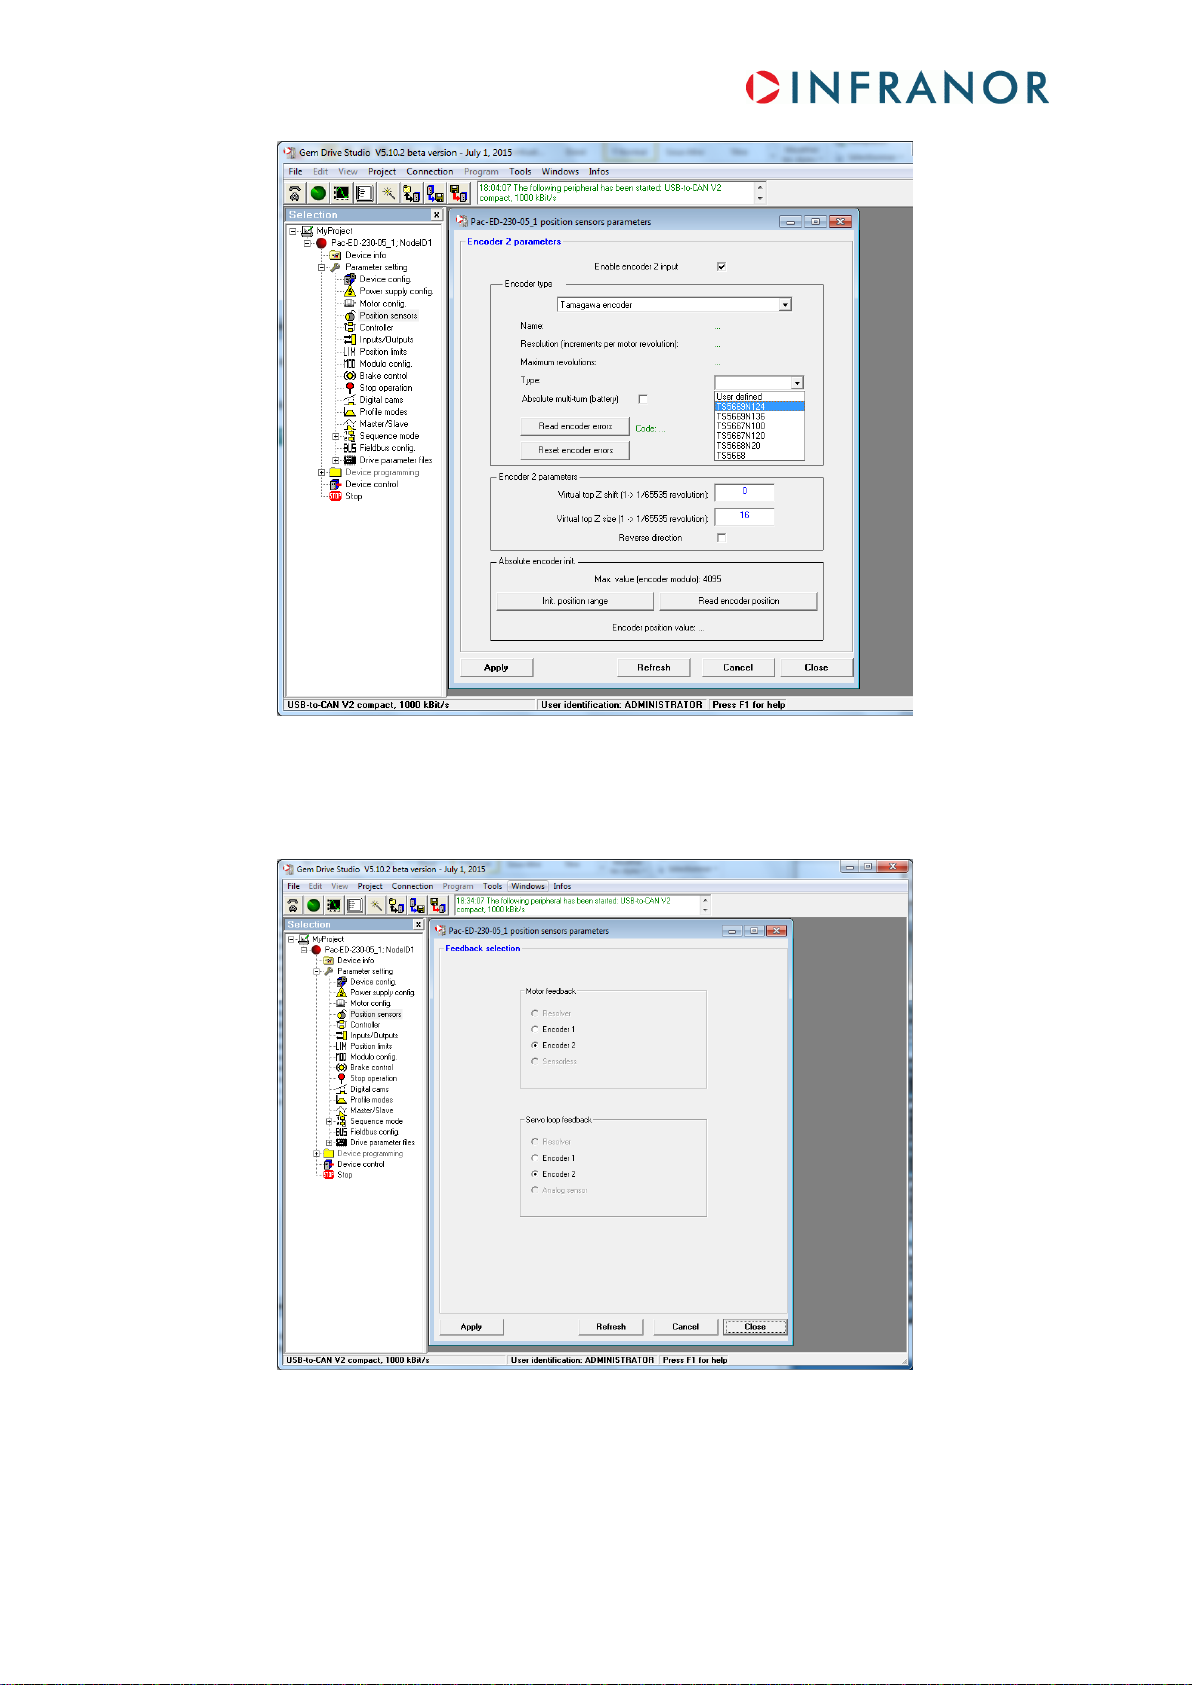Click Refresh in the Feedback selection window
This screenshot has width=1192, height=1685.
click(x=611, y=1327)
